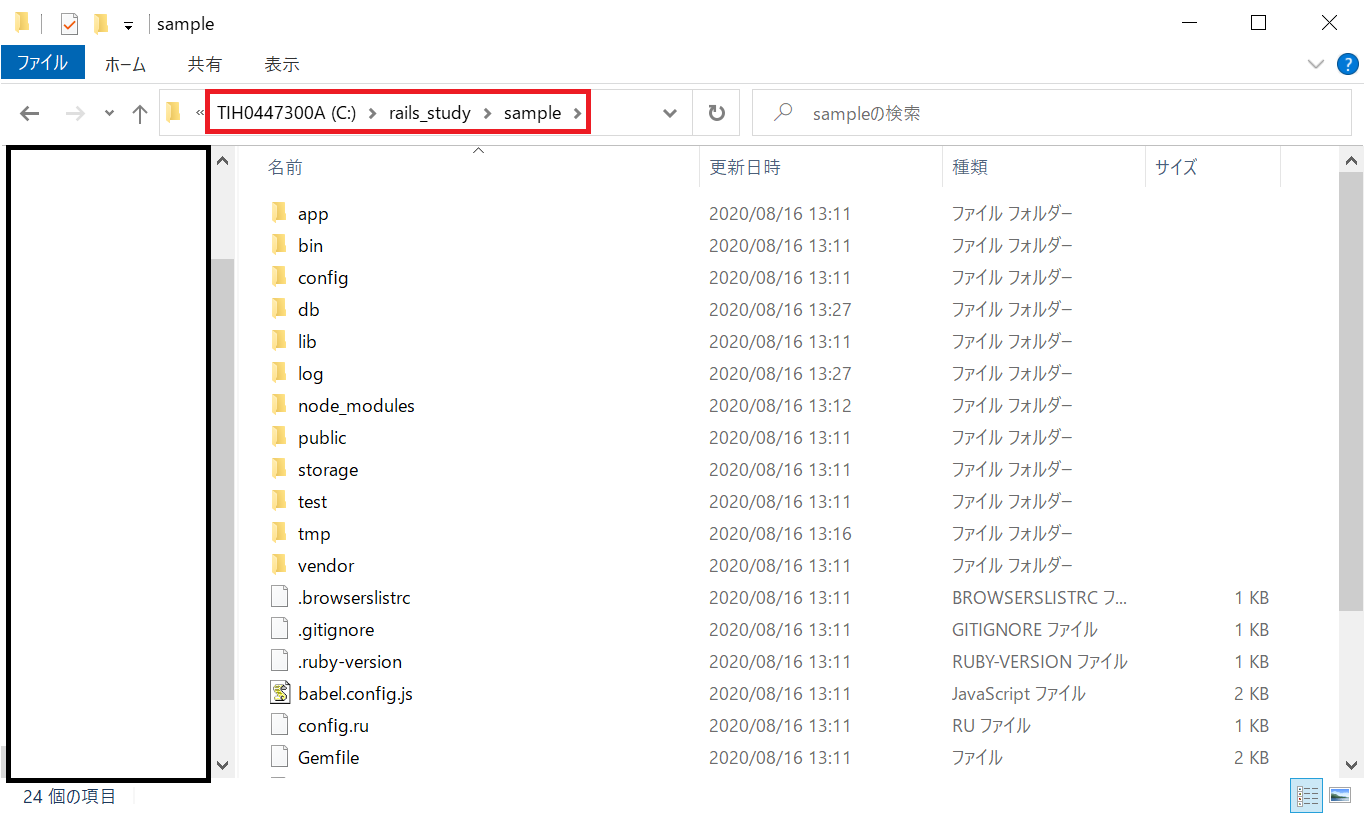Viewport: 1365px width, 814px height.
Task: Select the Gemfile file name
Action: [x=328, y=757]
